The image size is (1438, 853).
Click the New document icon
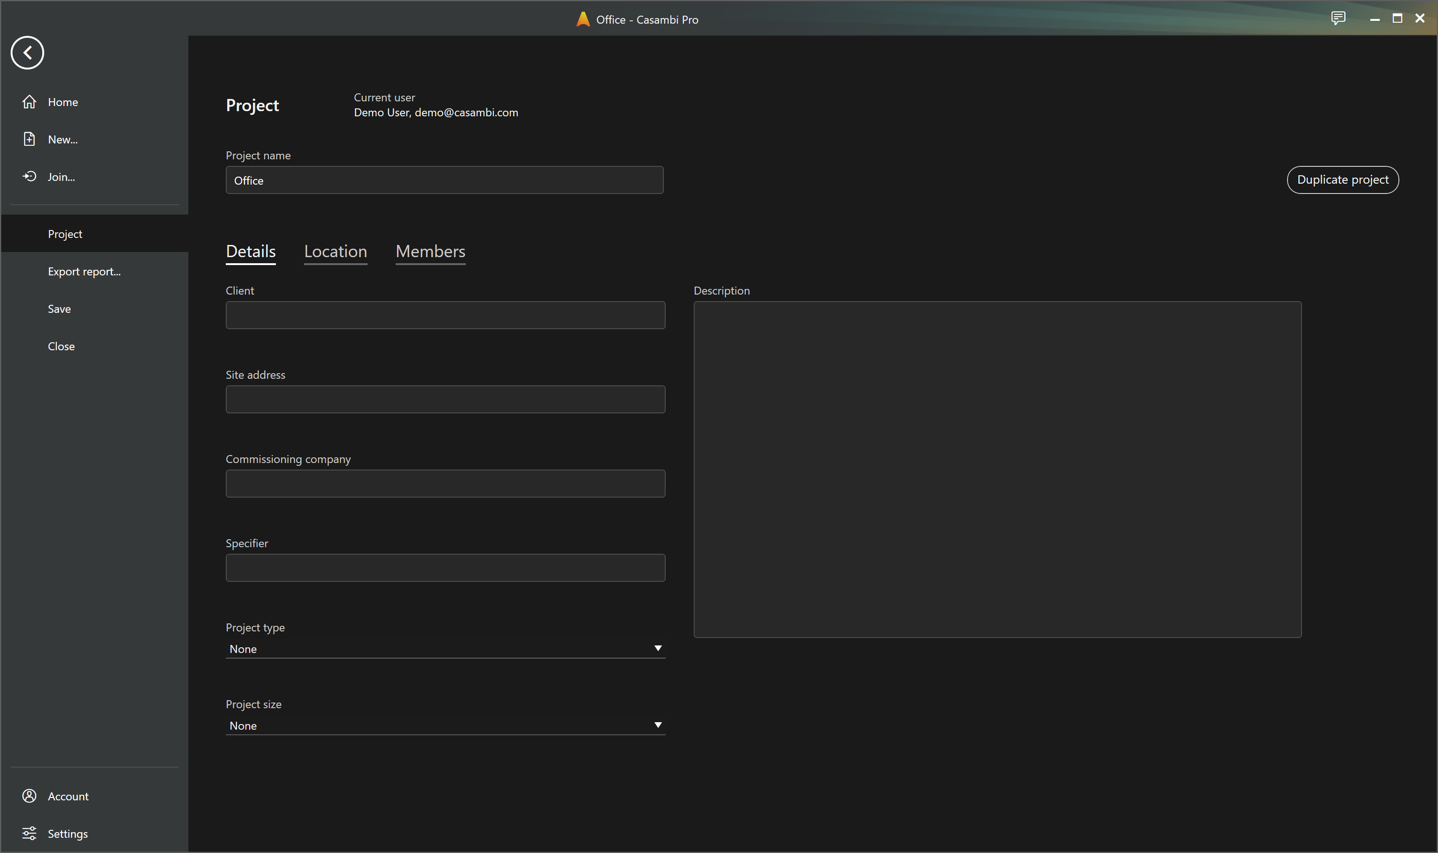pyautogui.click(x=29, y=139)
